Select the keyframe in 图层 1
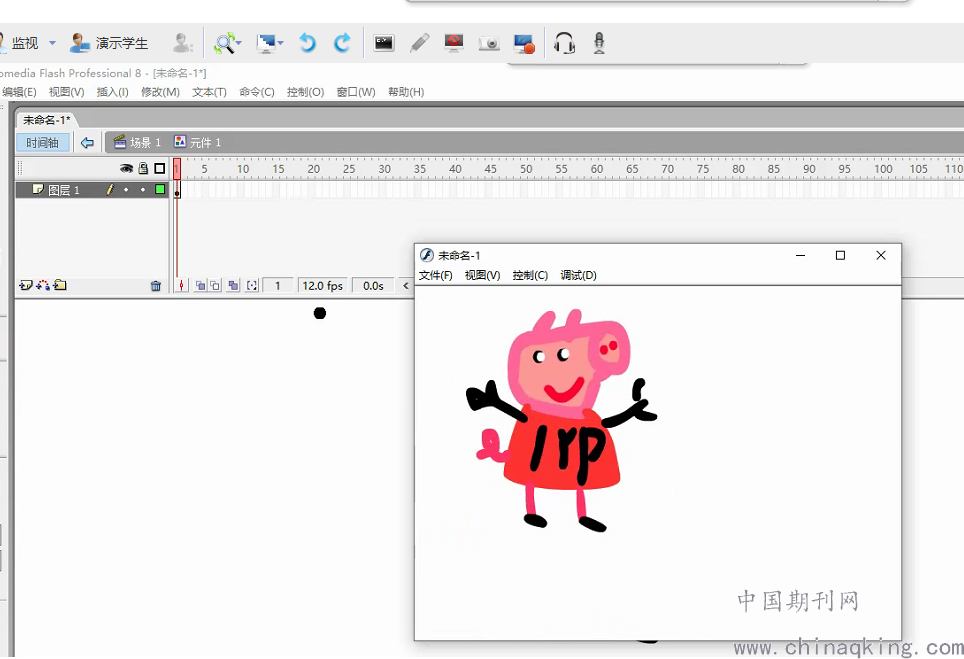 tap(177, 190)
